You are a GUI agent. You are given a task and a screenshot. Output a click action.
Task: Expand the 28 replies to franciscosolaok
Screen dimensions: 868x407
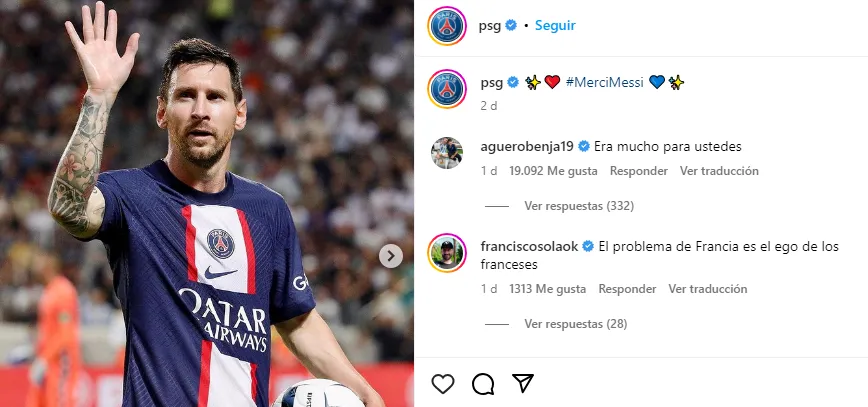(x=575, y=324)
